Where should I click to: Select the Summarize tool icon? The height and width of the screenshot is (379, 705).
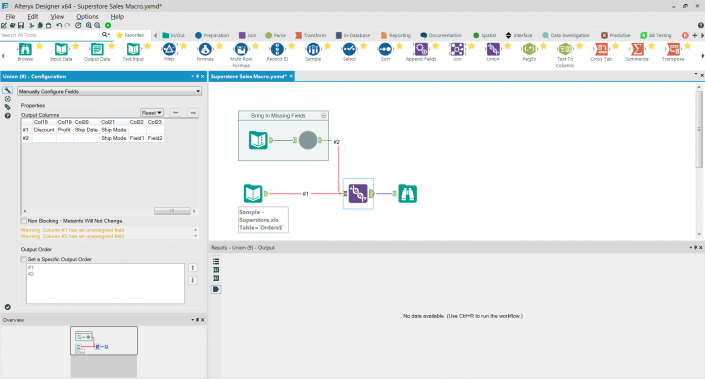637,49
